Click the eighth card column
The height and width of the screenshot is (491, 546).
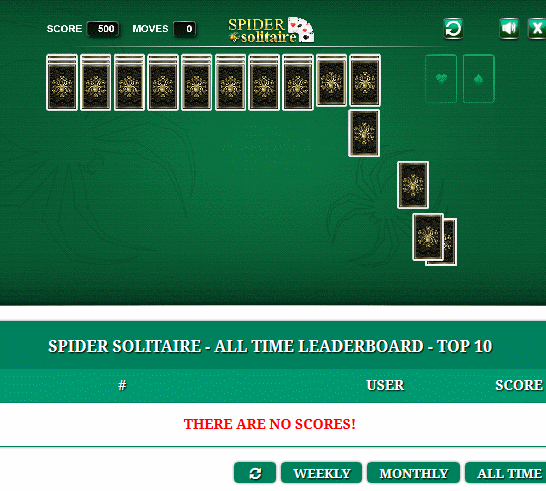(x=298, y=83)
